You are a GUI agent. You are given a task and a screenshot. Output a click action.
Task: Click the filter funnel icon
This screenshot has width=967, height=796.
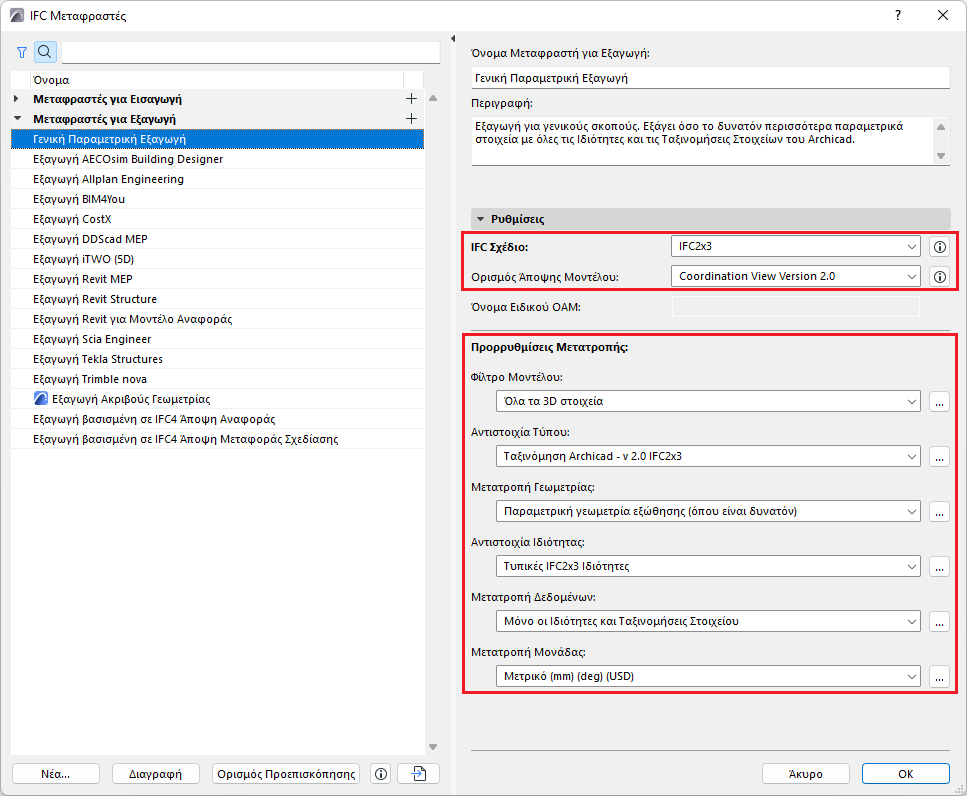click(22, 52)
